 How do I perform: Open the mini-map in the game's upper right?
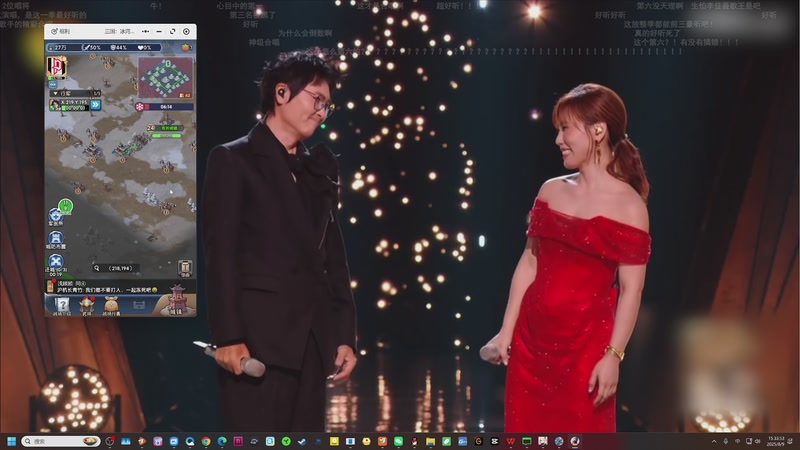click(165, 77)
